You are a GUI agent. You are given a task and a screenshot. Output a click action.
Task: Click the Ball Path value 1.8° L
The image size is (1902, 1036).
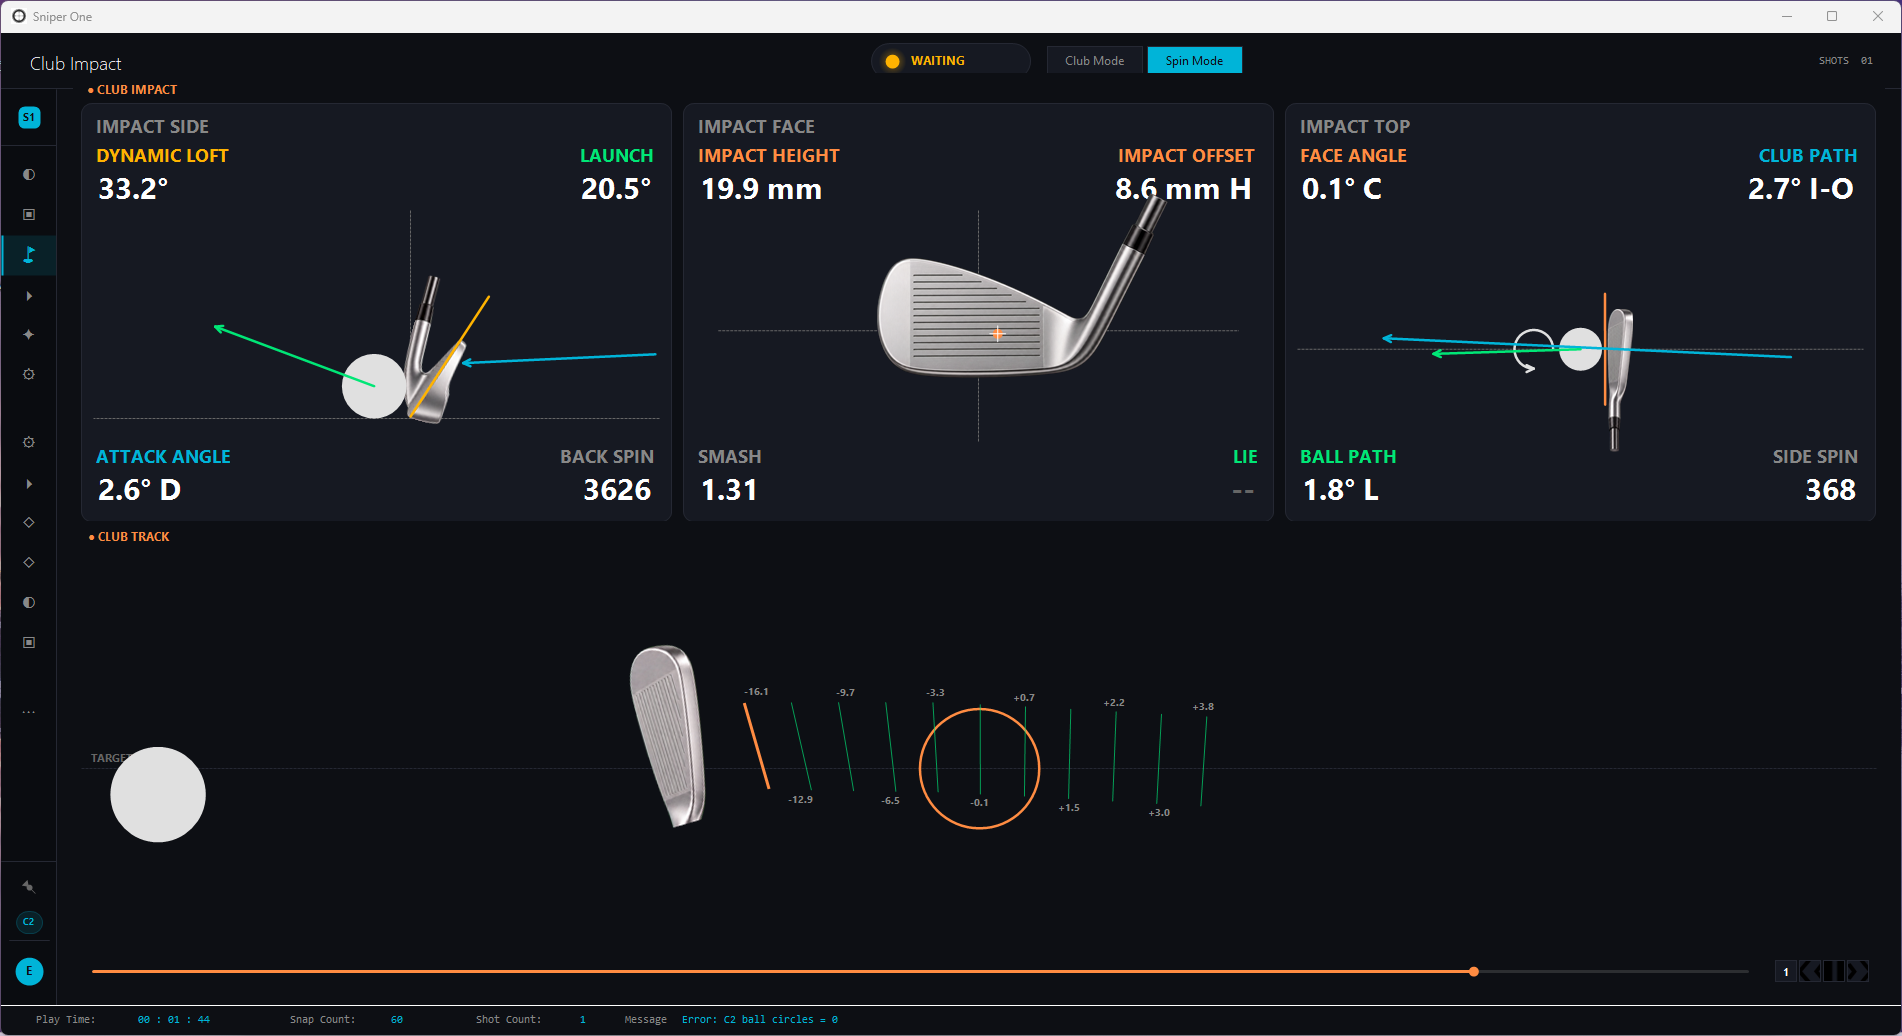[x=1340, y=490]
